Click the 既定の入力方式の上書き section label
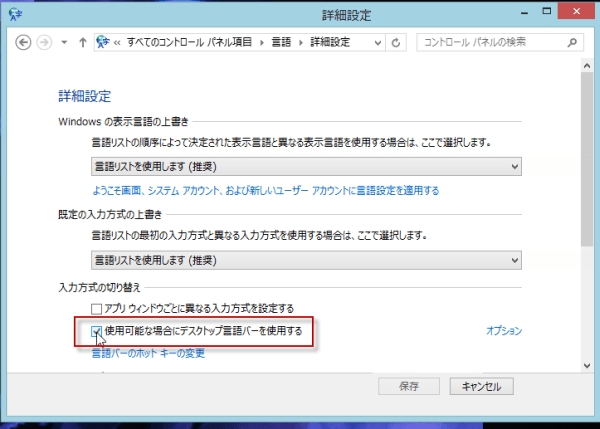The image size is (600, 429). pyautogui.click(x=110, y=215)
